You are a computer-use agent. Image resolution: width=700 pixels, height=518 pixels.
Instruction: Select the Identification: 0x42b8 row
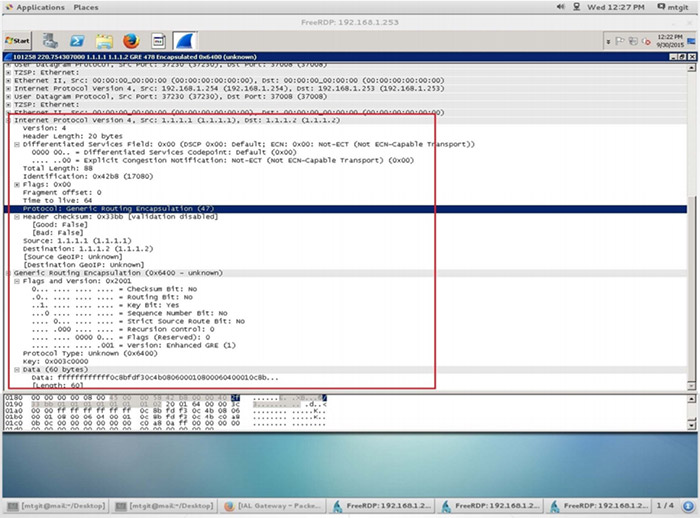[88, 176]
